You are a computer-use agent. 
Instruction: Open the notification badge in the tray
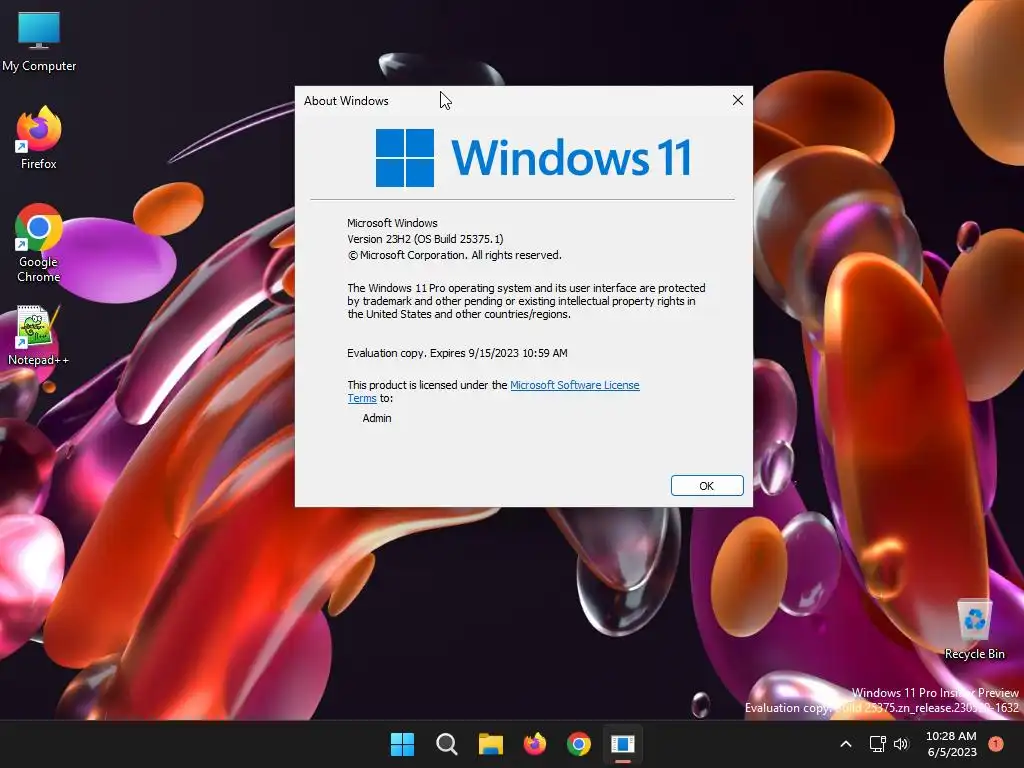point(996,743)
